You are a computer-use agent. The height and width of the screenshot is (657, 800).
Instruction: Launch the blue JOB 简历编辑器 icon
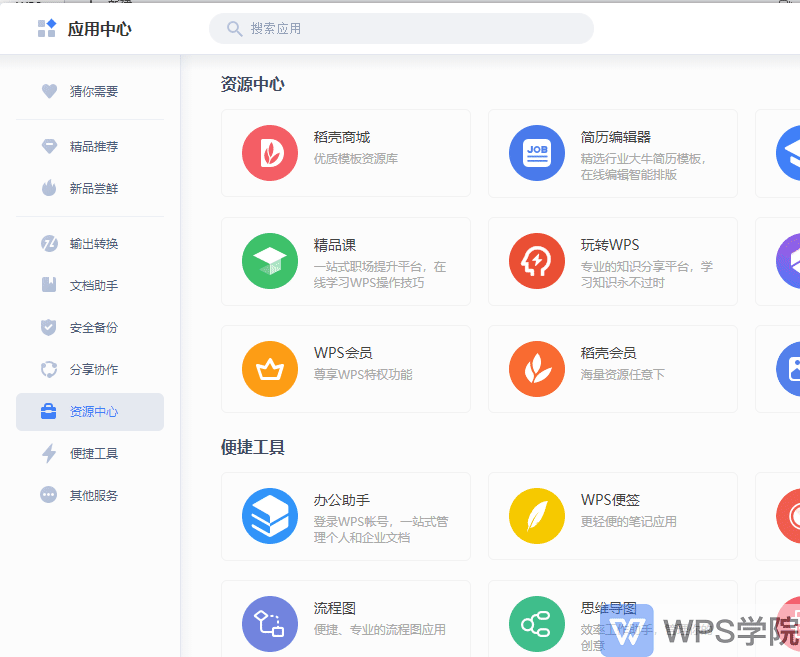click(537, 153)
